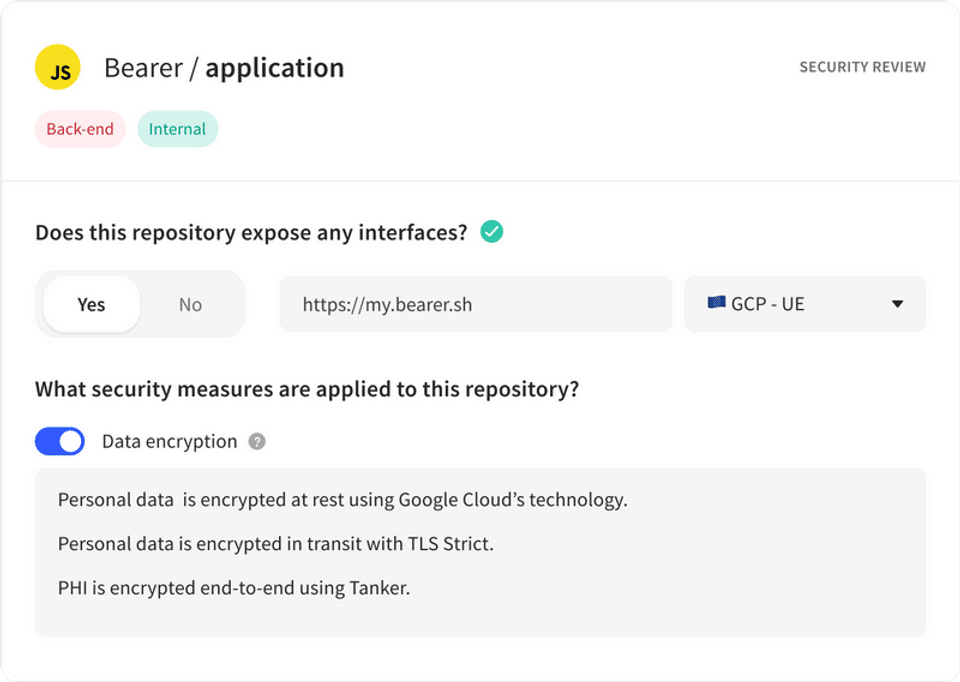Click the line about TLS Strict encryption
This screenshot has height=682, width=960.
(276, 544)
